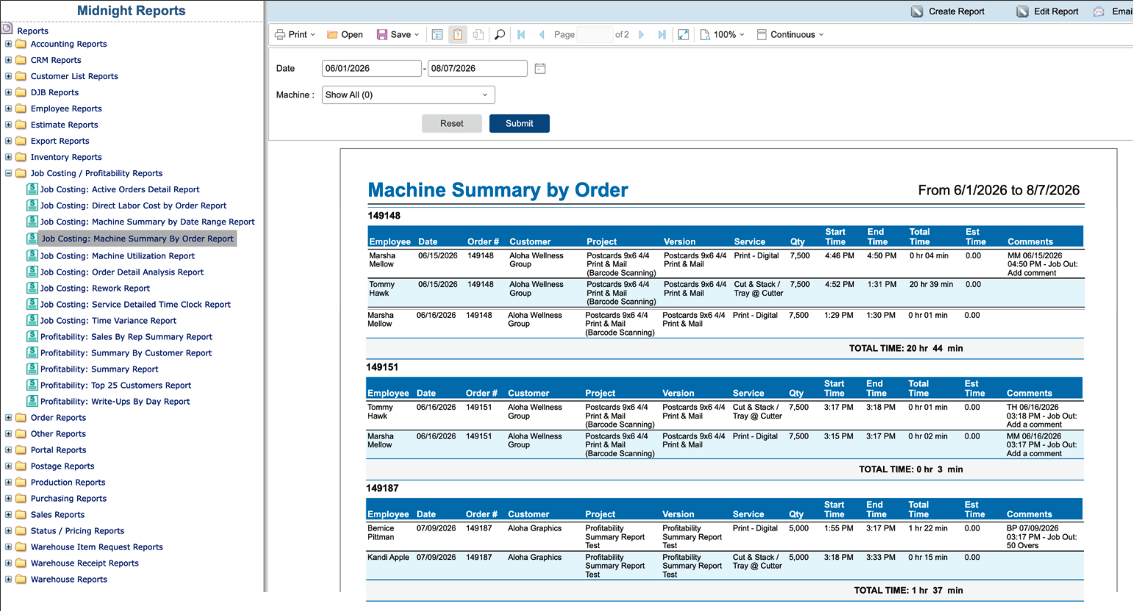Click the start date field 06/01/2026
The image size is (1133, 611).
click(x=371, y=69)
